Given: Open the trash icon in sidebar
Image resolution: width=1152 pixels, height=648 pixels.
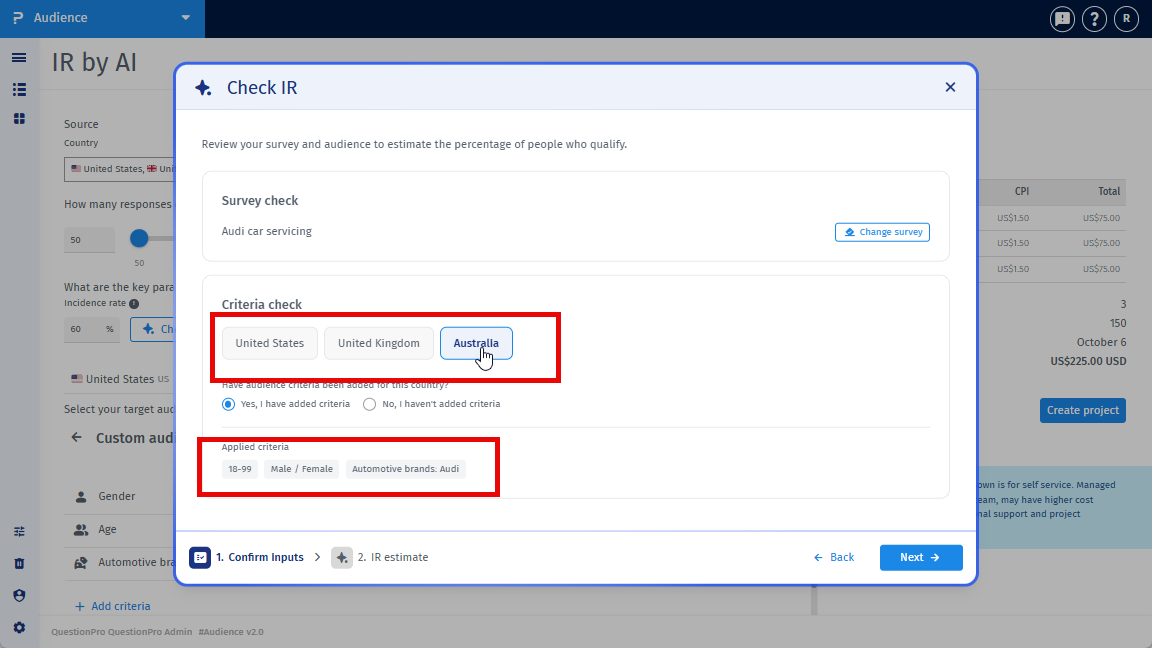Looking at the screenshot, I should [x=19, y=564].
